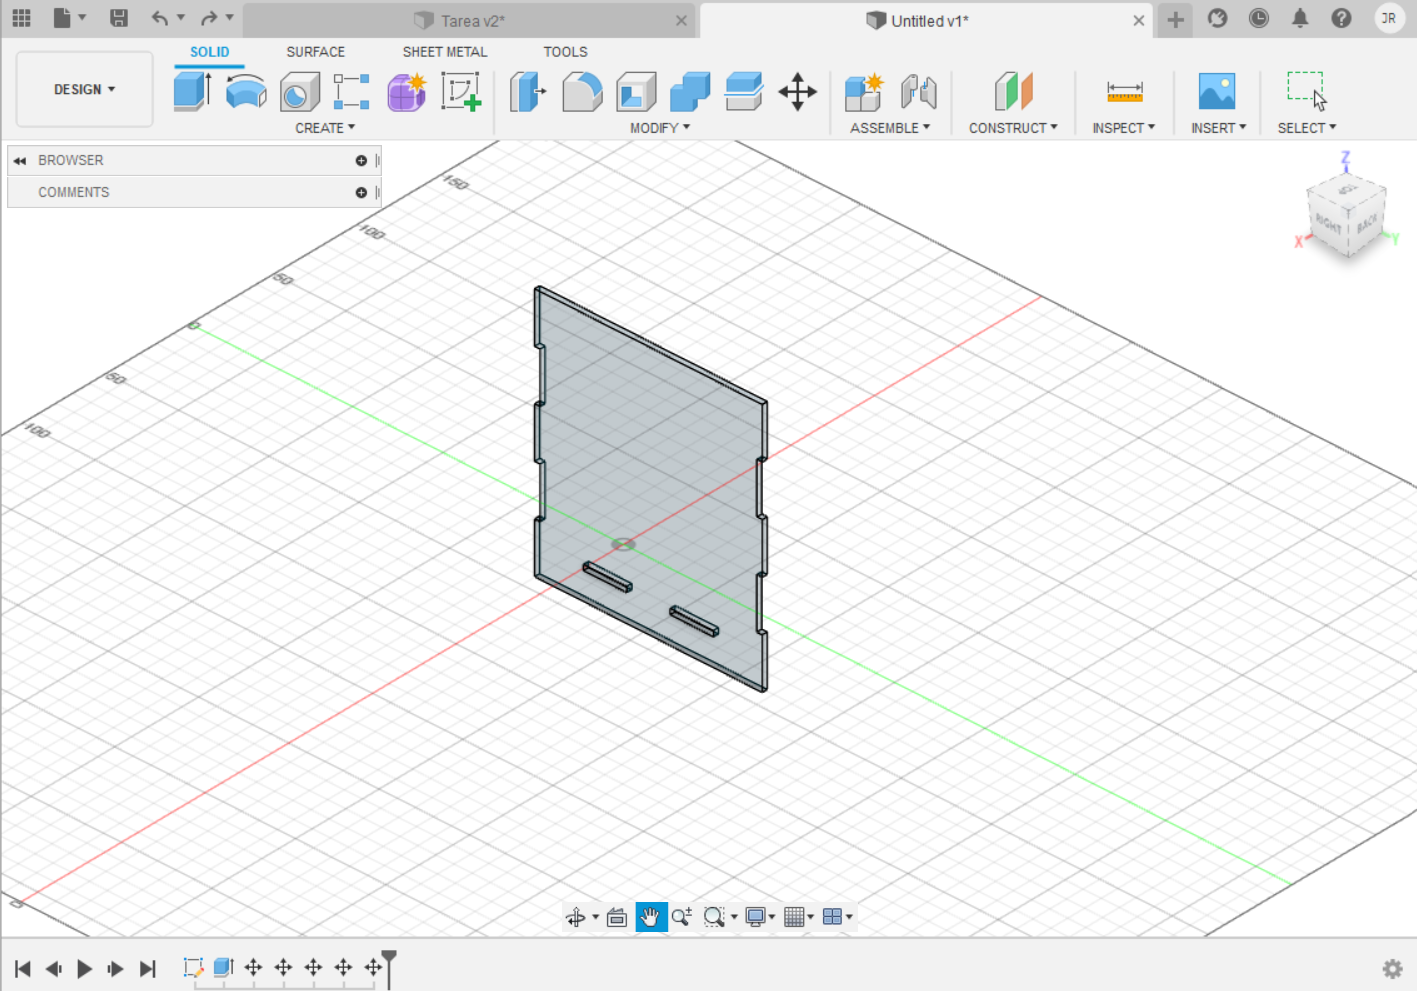Viewport: 1417px width, 991px height.
Task: Click the New Component icon
Action: tap(864, 91)
